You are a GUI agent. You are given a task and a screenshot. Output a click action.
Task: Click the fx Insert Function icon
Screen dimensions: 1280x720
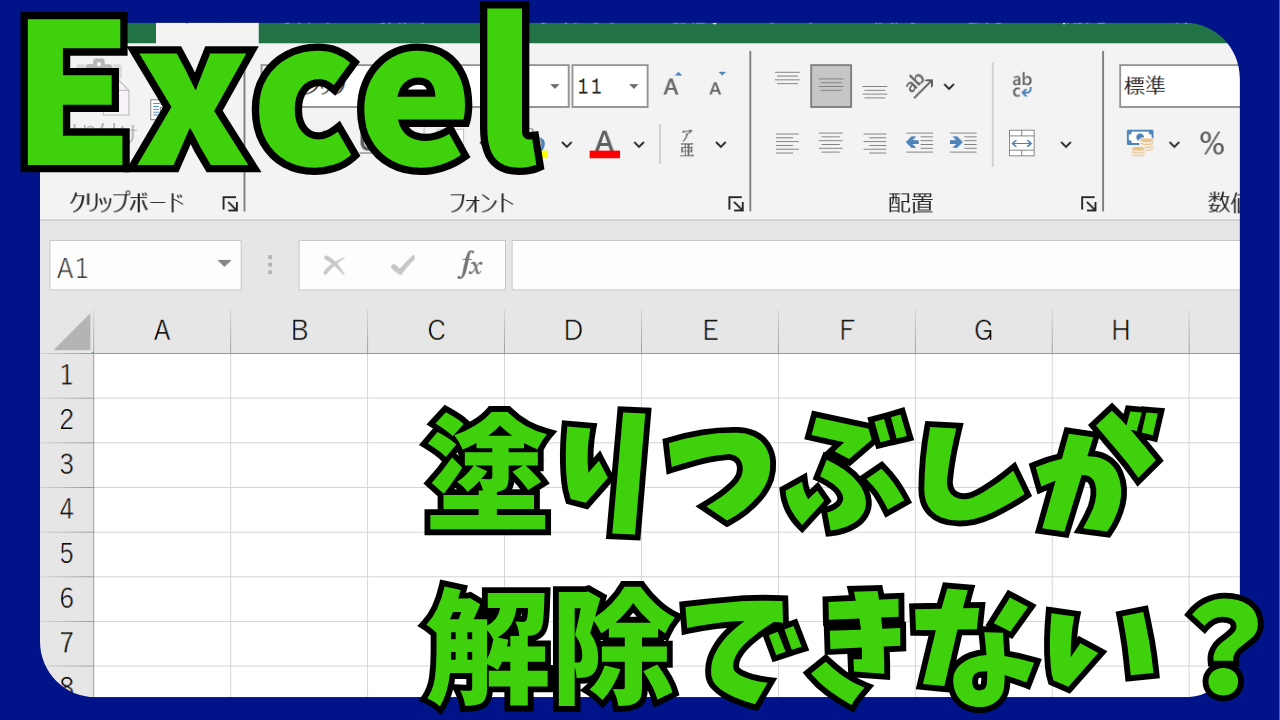[x=470, y=265]
